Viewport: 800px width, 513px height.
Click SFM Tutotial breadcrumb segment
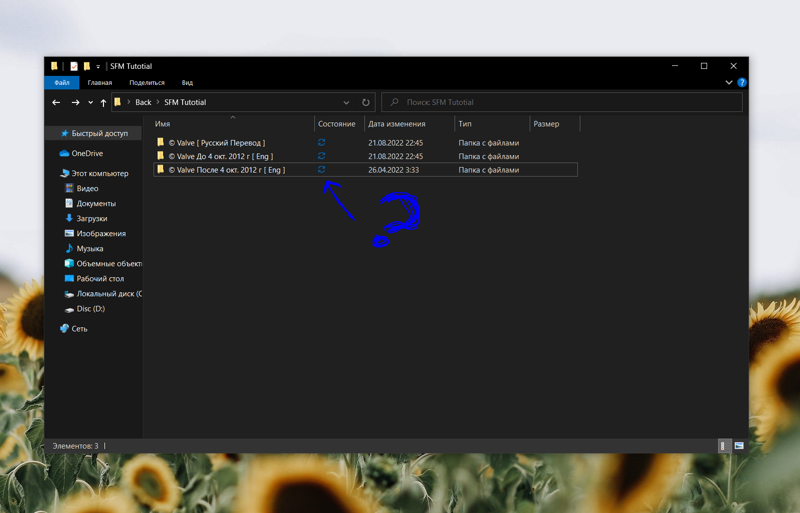[185, 102]
